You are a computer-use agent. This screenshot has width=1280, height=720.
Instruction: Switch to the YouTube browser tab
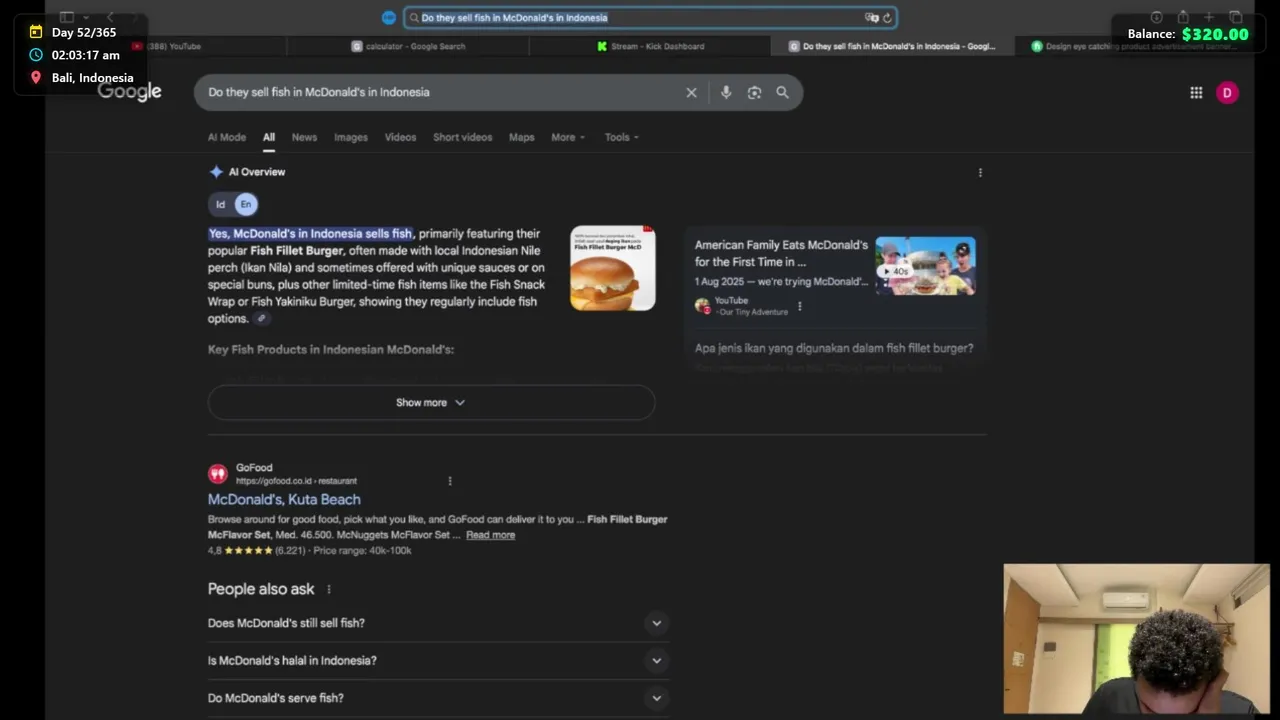click(166, 46)
